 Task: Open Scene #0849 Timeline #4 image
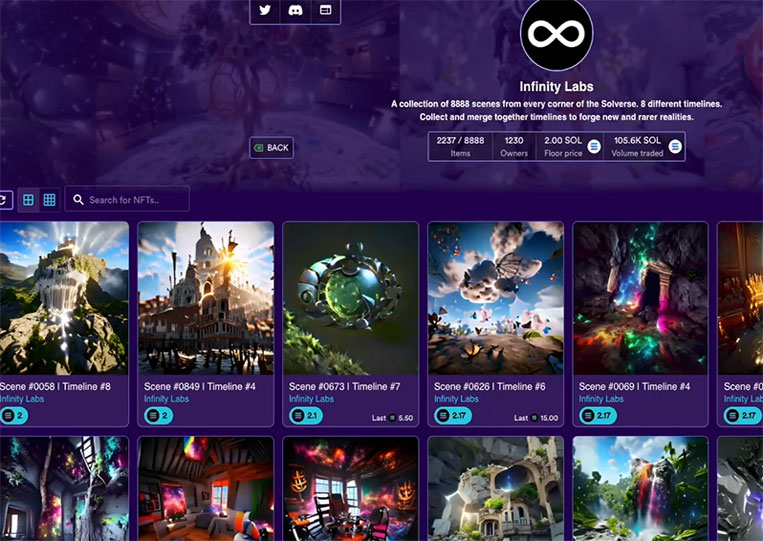point(206,298)
